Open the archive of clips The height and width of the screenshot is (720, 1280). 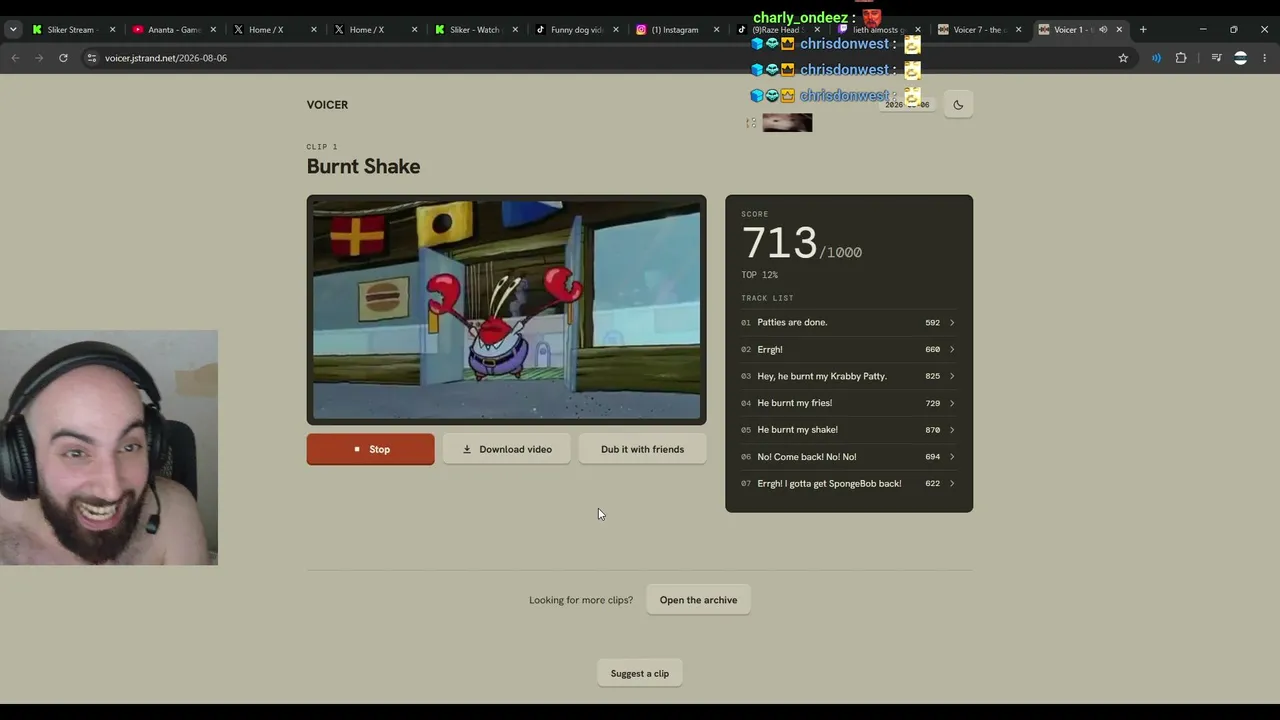tap(698, 600)
